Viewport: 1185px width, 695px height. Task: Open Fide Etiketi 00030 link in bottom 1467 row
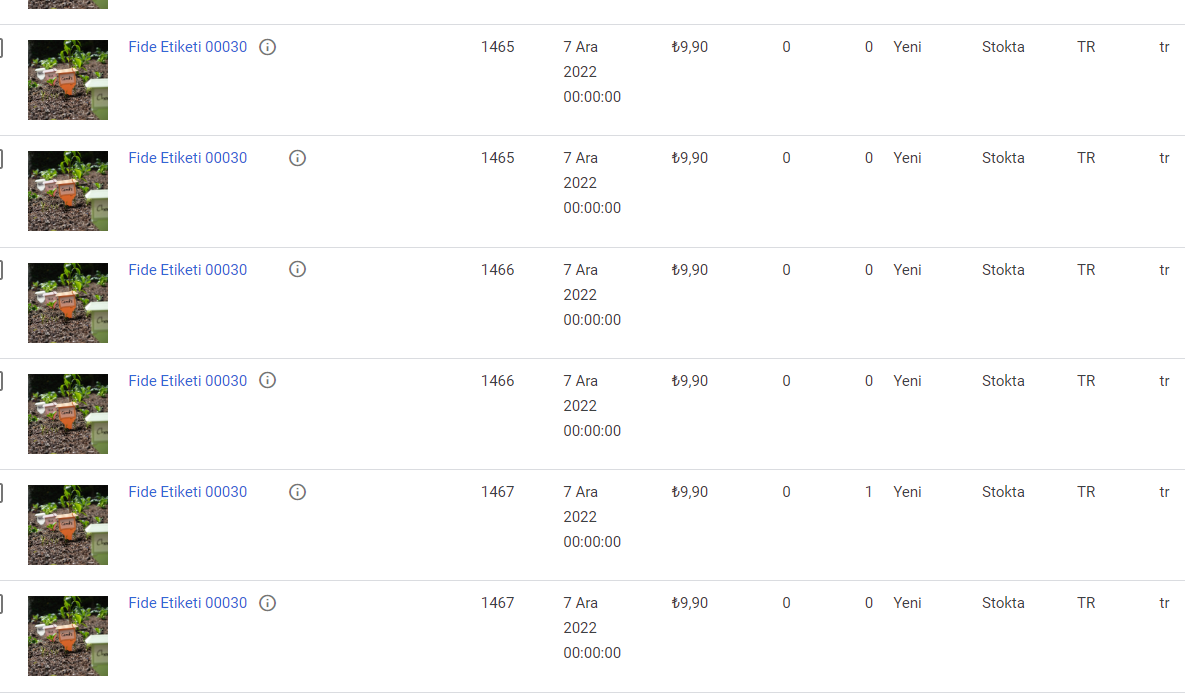[187, 603]
